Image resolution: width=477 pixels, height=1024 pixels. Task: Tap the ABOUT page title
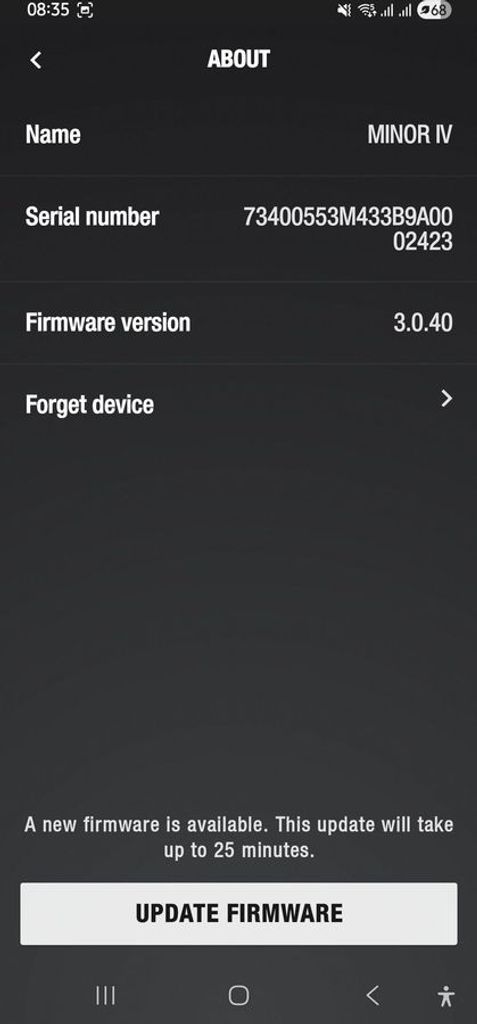tap(238, 59)
